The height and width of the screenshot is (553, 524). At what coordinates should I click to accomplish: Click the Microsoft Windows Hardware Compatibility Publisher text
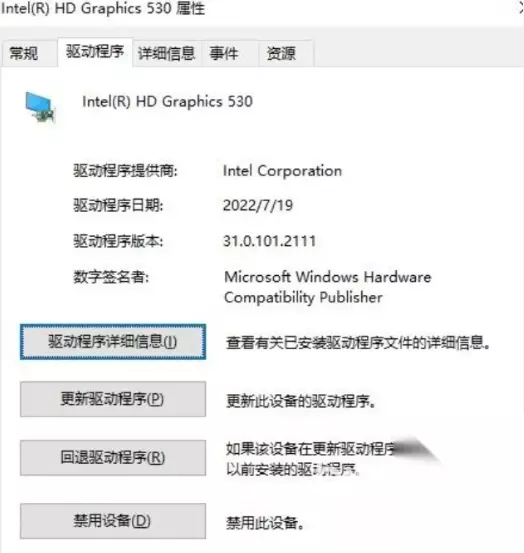click(x=328, y=287)
